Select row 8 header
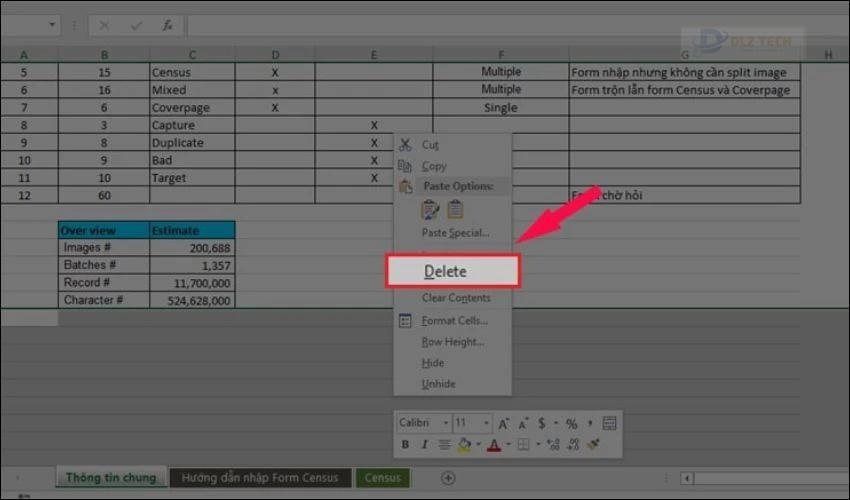 coord(24,125)
